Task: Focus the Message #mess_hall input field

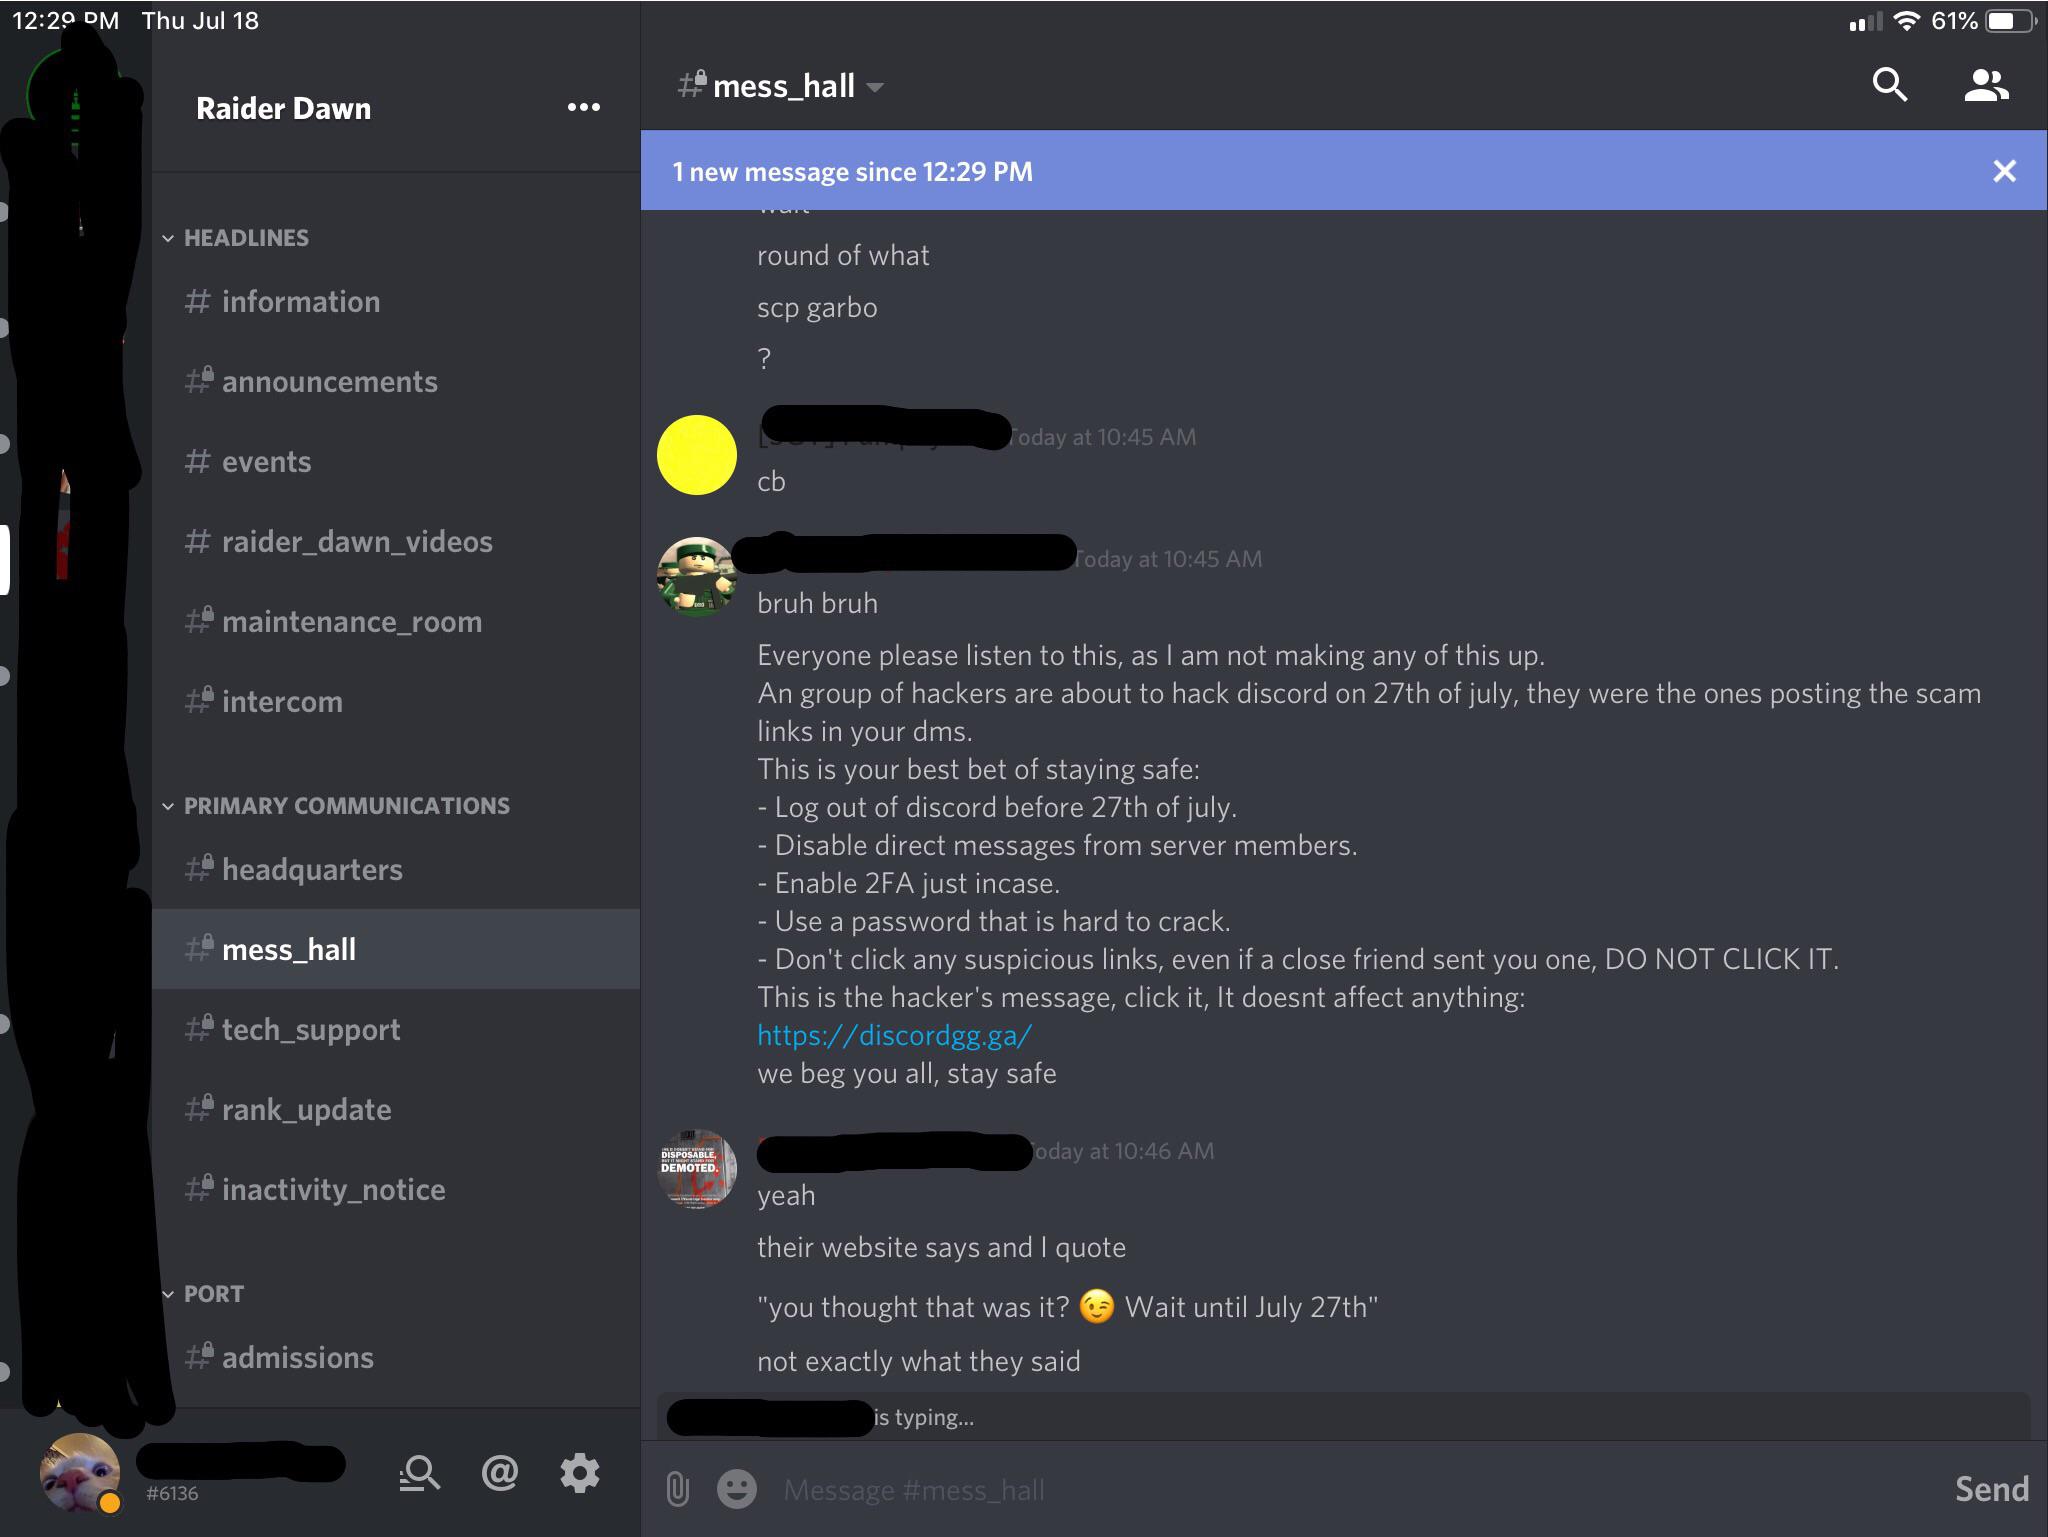Action: click(1300, 1490)
